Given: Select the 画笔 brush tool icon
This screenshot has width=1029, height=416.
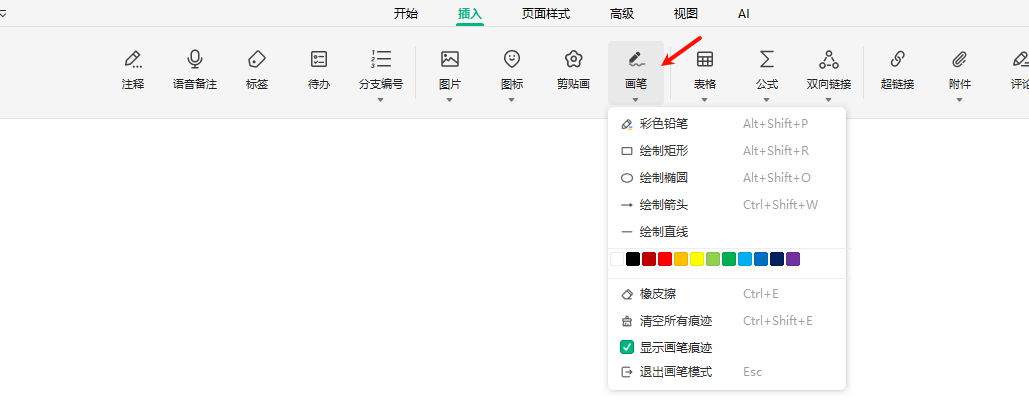Looking at the screenshot, I should coord(636,59).
